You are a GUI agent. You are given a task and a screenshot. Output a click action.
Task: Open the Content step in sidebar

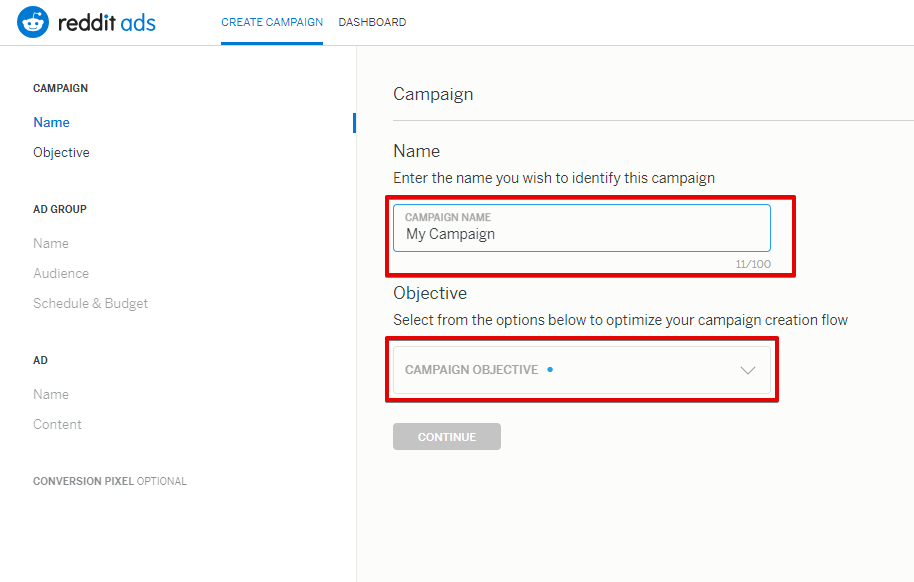57,424
